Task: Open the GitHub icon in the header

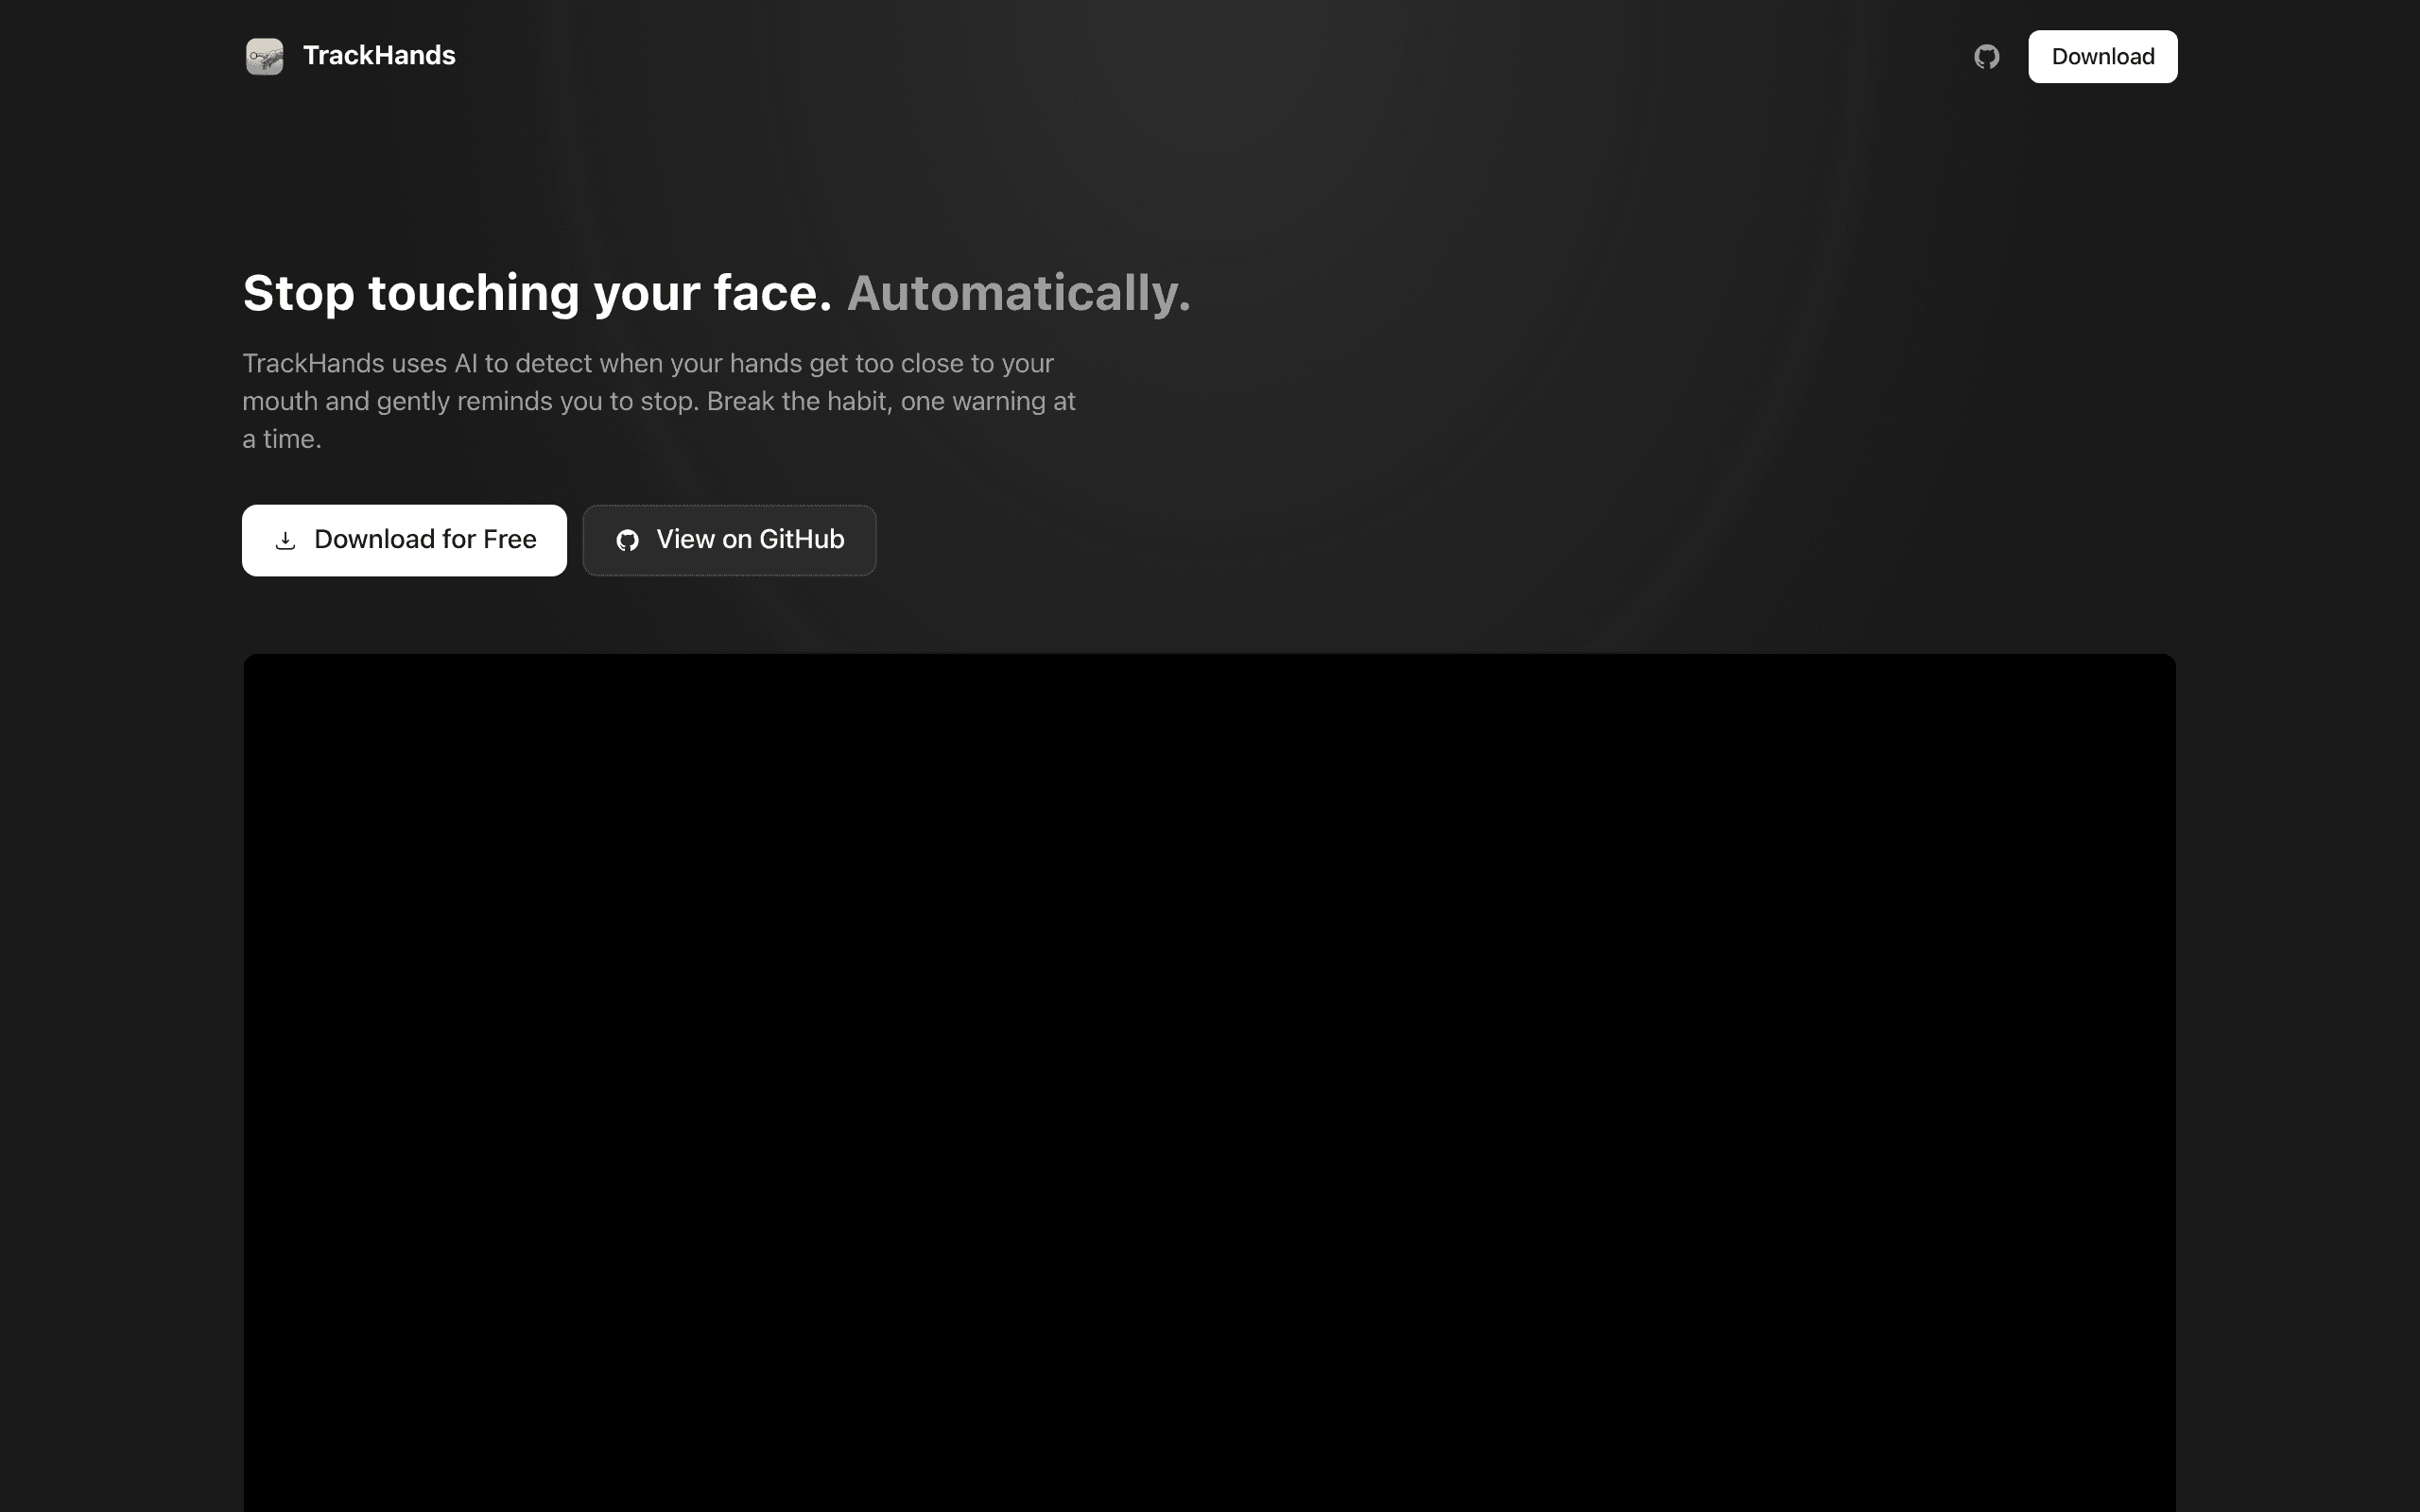Action: pos(1986,57)
